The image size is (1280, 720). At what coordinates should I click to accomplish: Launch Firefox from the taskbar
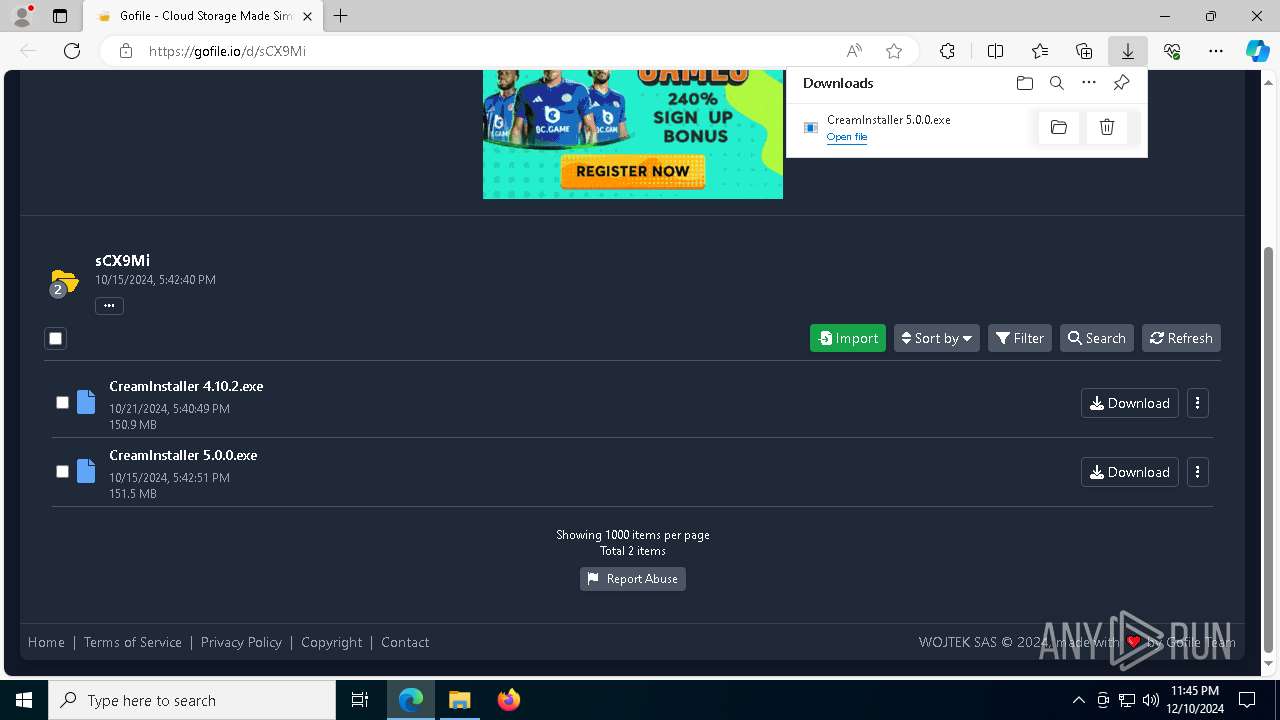tap(508, 700)
